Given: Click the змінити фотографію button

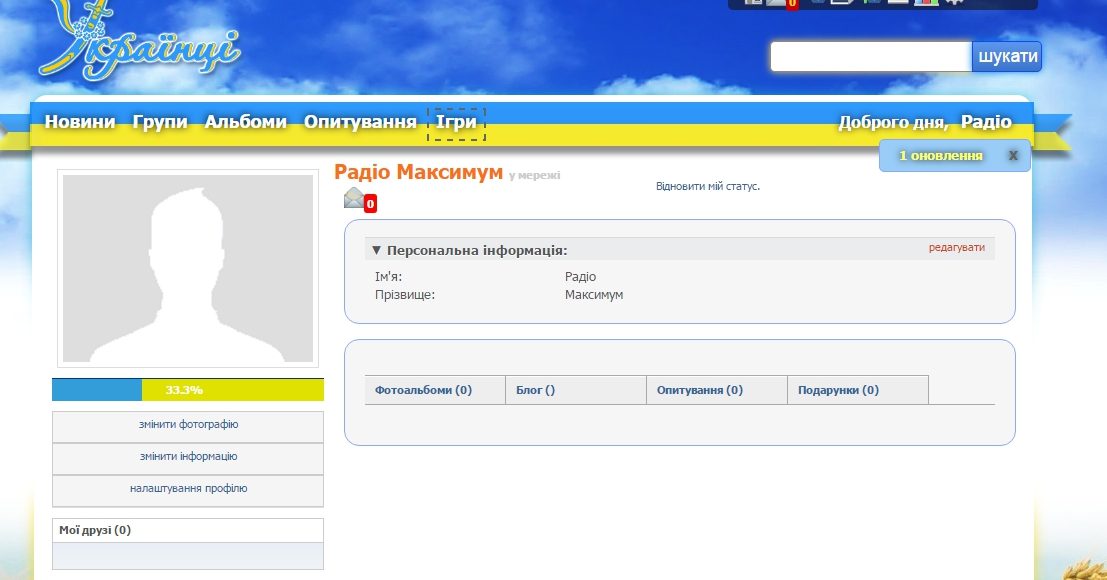Looking at the screenshot, I should click(188, 426).
